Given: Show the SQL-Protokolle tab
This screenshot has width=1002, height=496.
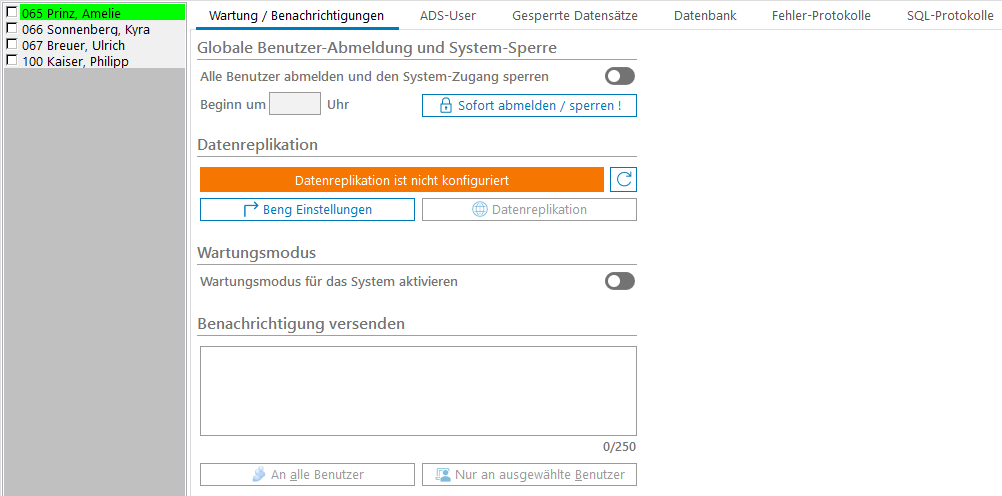Looking at the screenshot, I should pos(949,16).
